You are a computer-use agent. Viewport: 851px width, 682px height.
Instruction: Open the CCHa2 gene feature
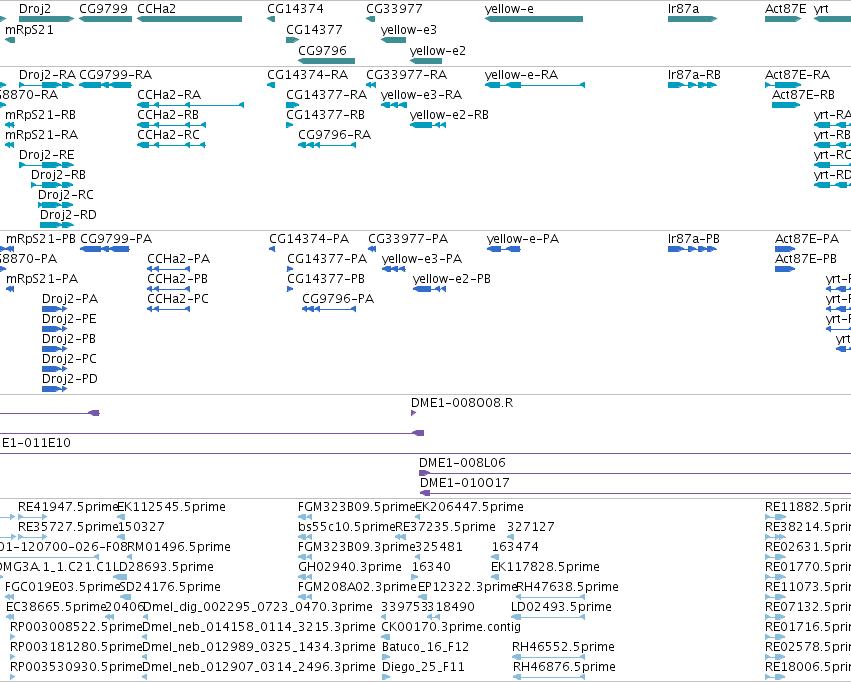[x=189, y=19]
